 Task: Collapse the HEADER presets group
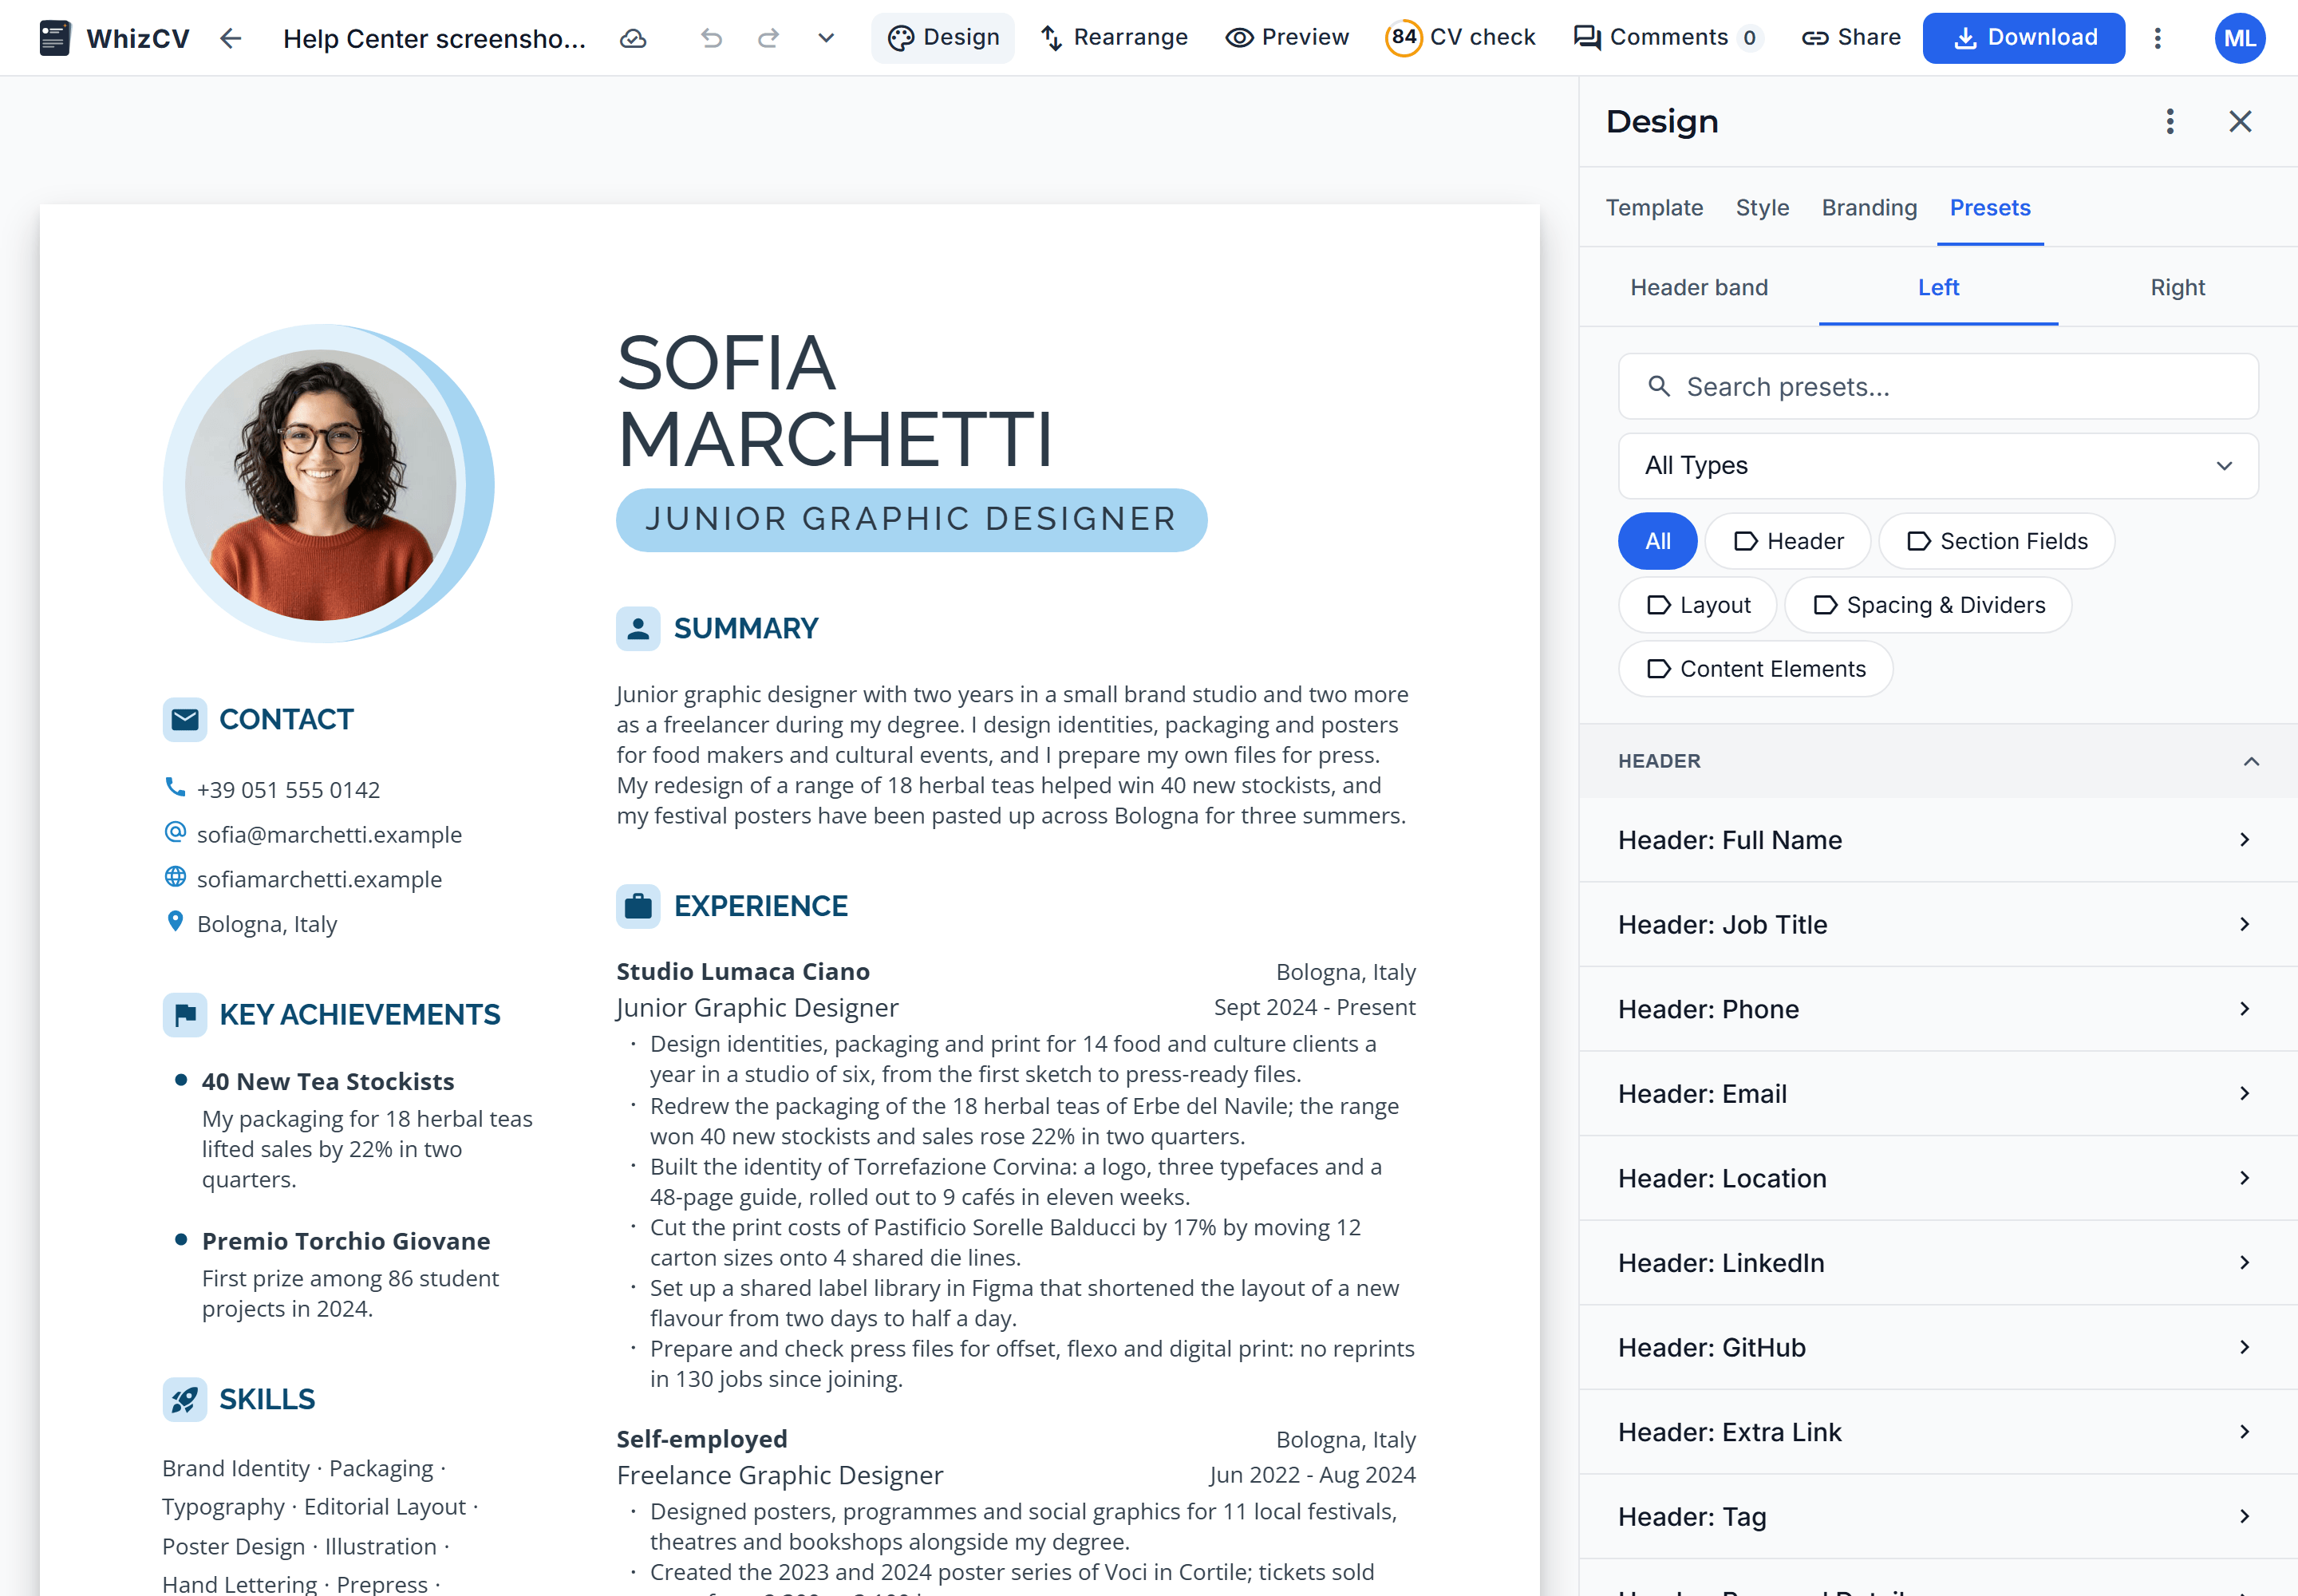pos(1938,761)
